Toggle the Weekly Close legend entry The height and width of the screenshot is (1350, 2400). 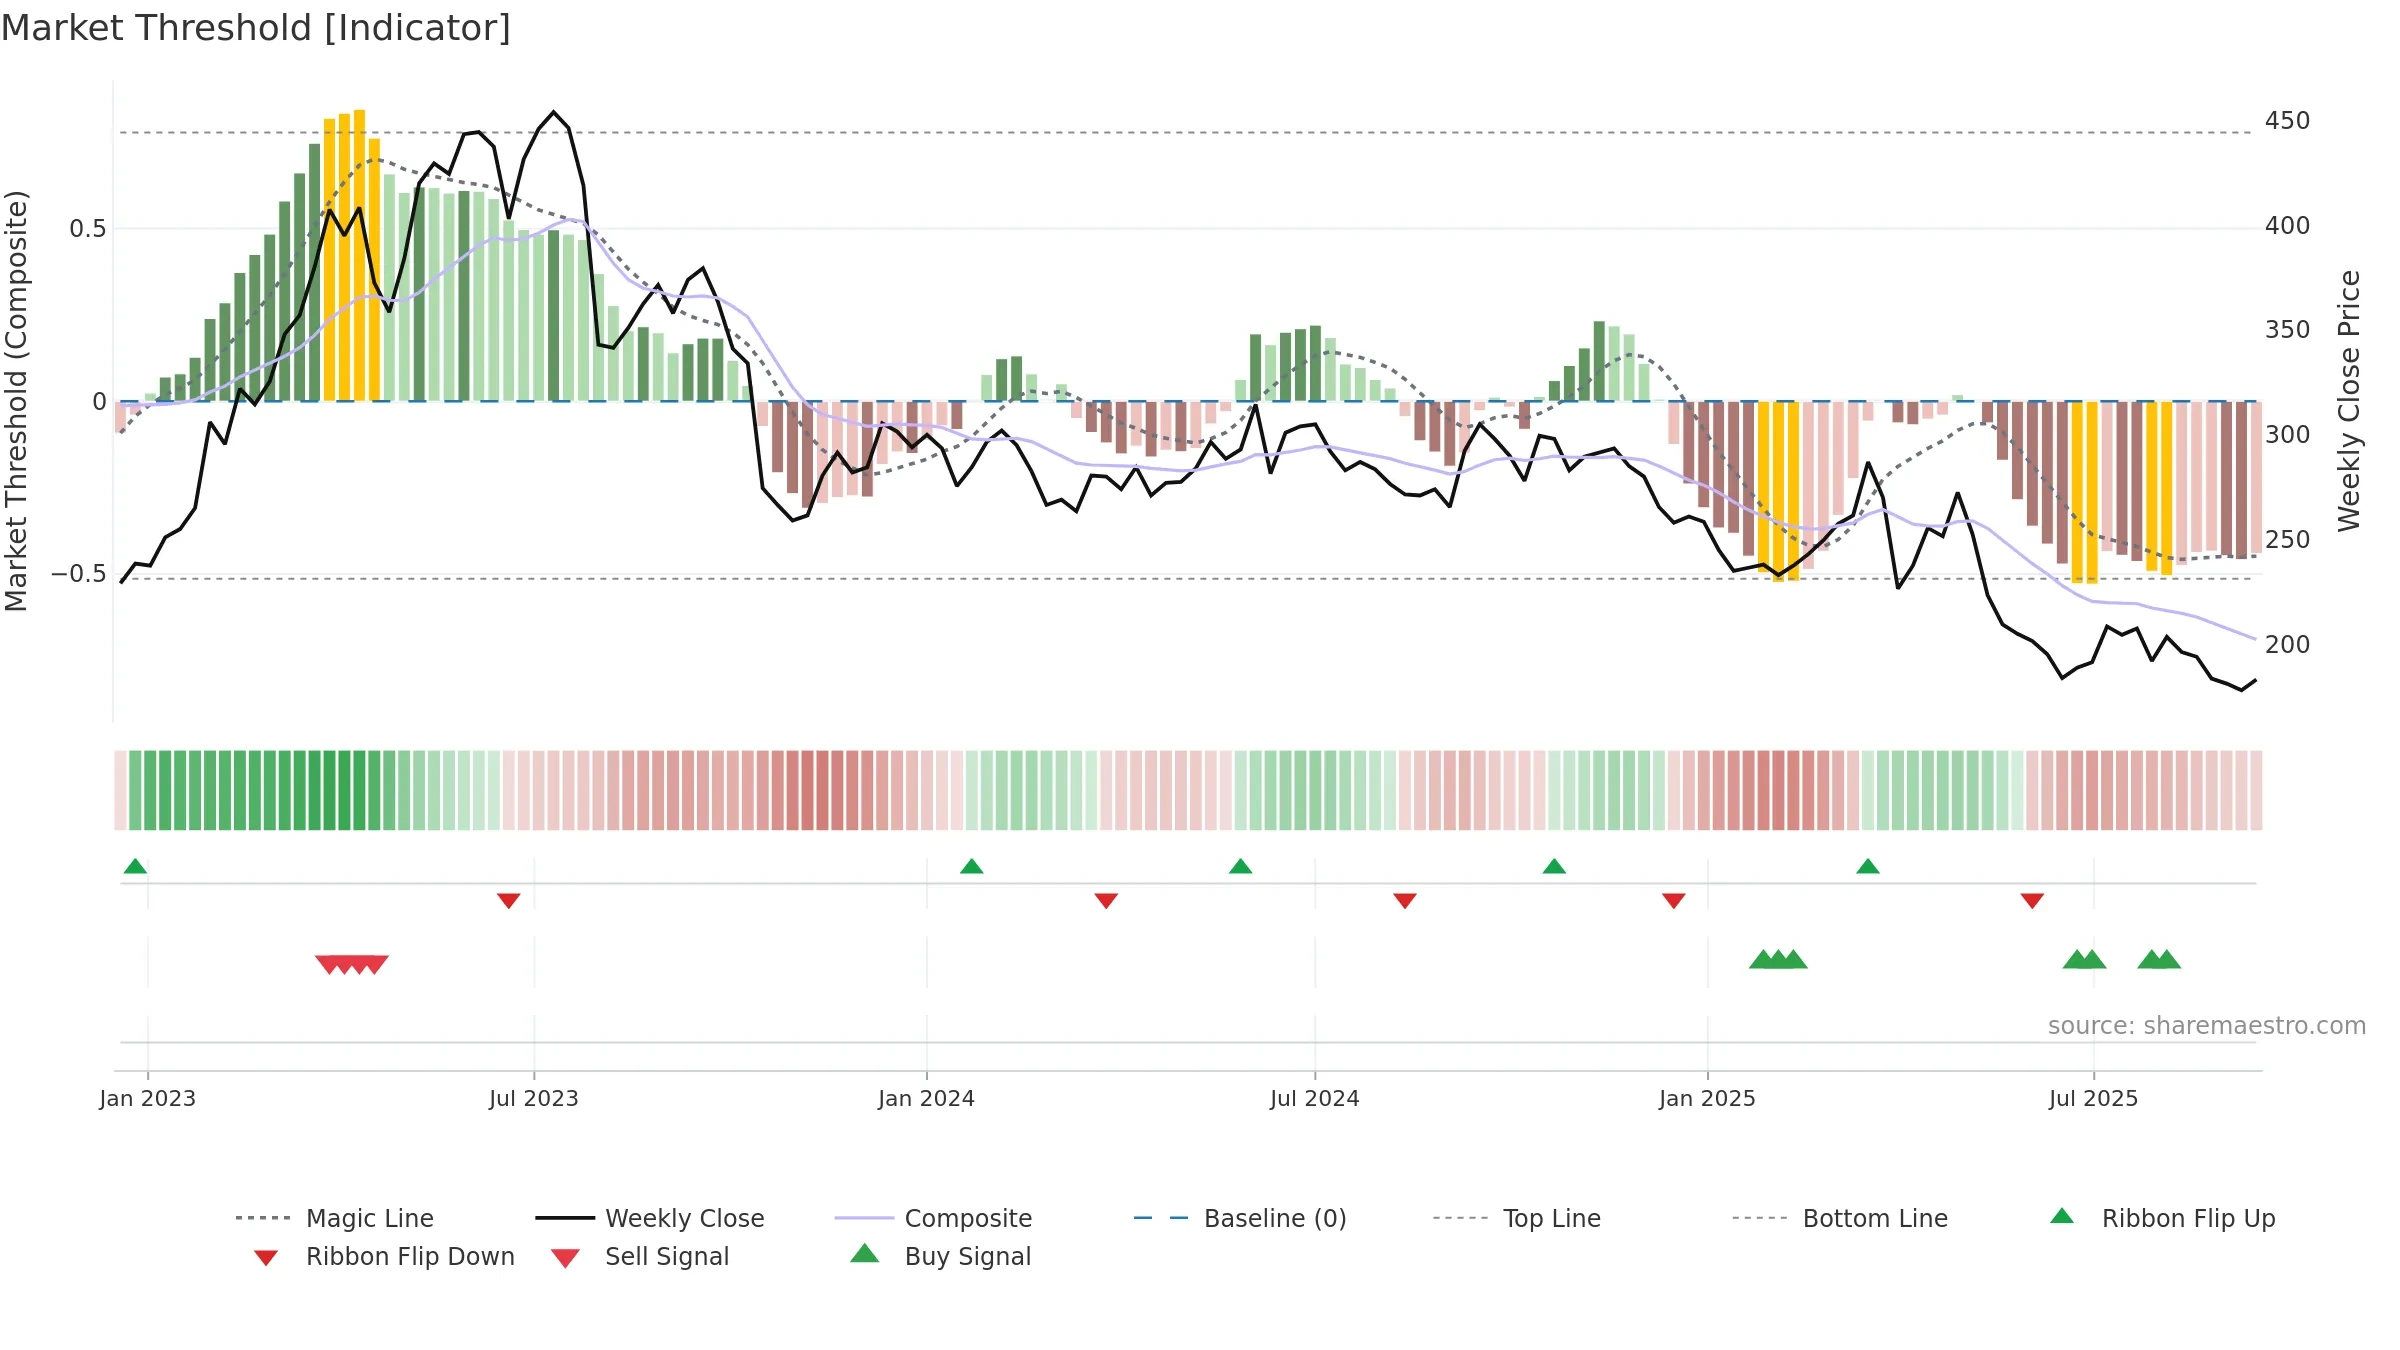click(x=649, y=1218)
